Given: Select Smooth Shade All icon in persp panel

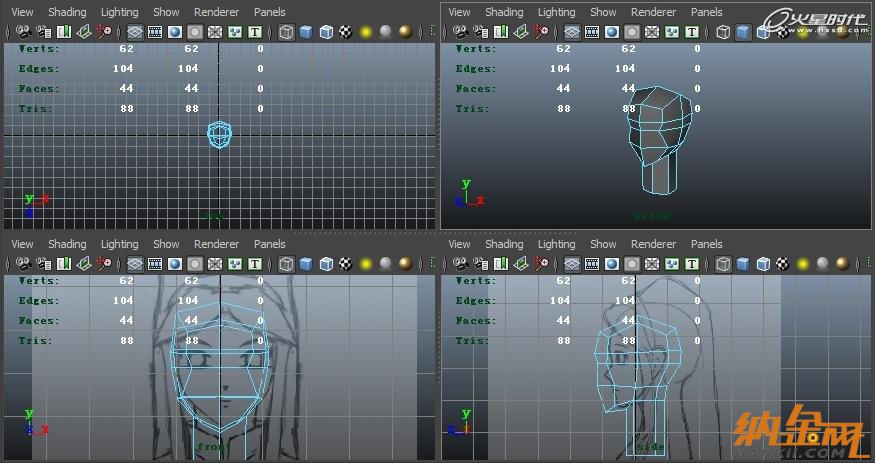Looking at the screenshot, I should click(x=743, y=32).
